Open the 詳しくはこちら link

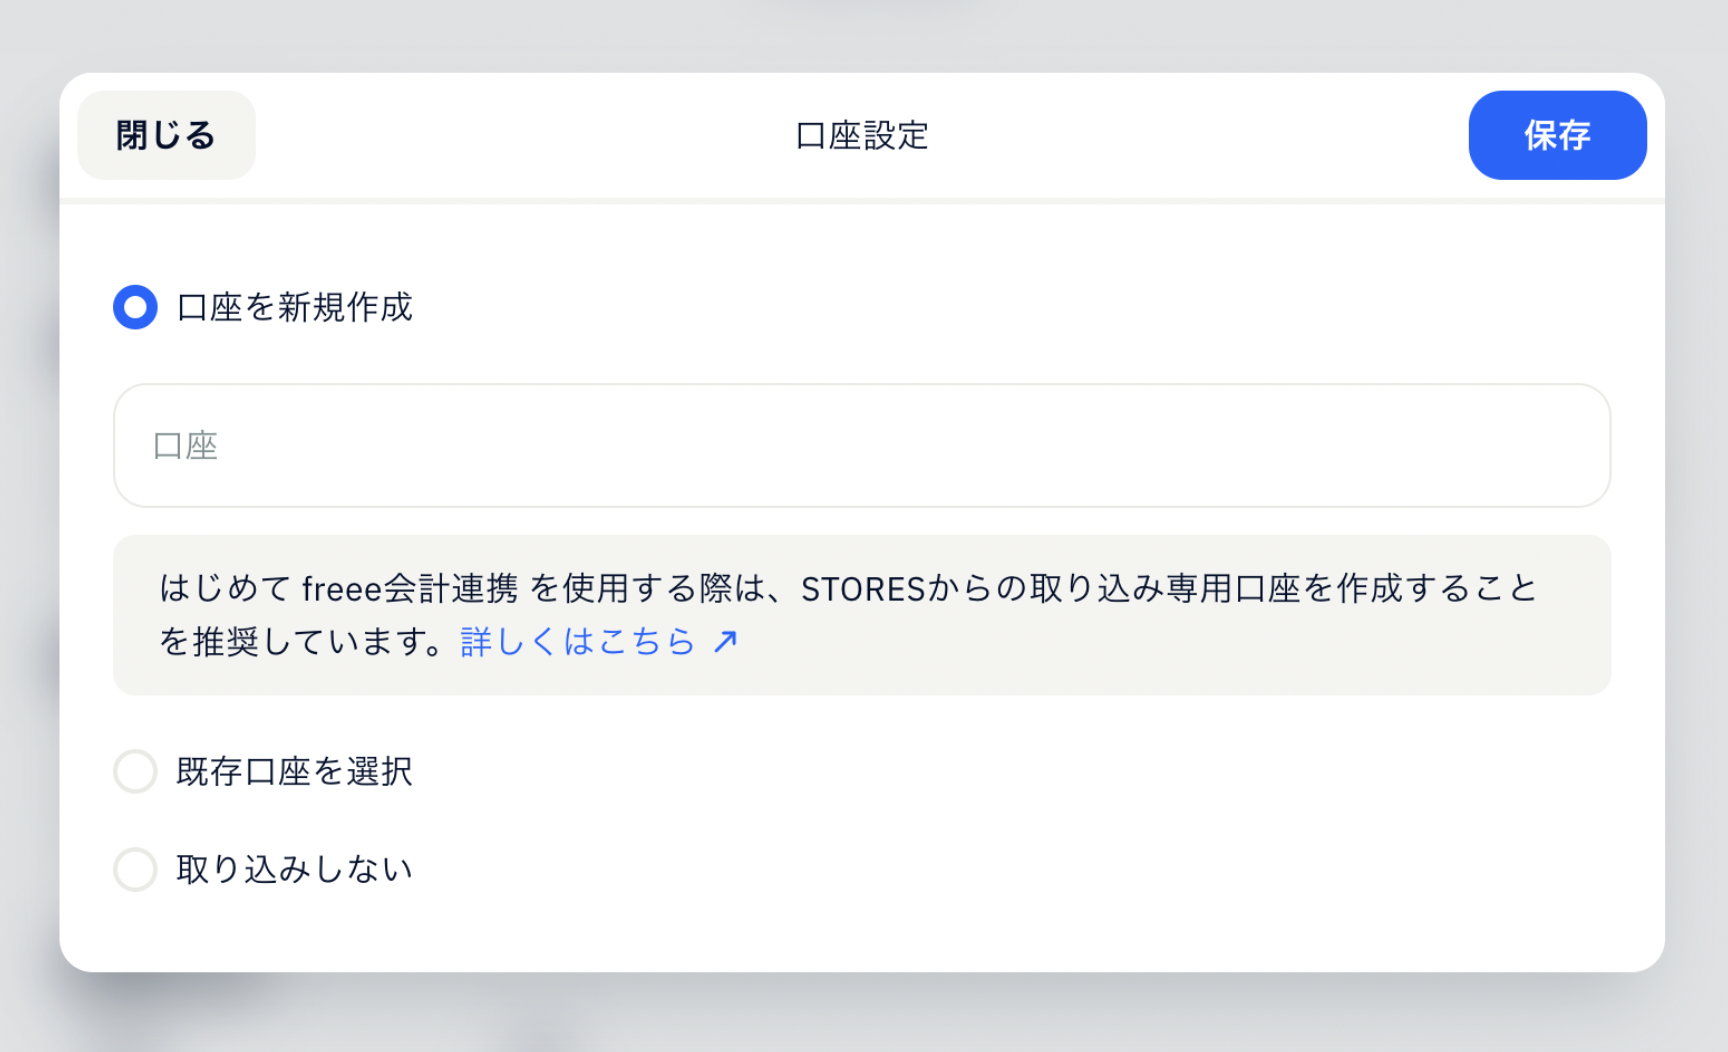(577, 641)
